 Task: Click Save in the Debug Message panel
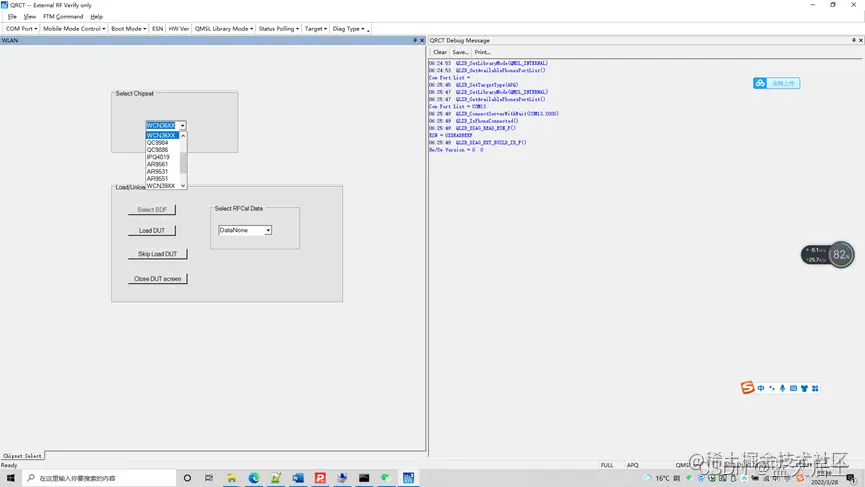[x=460, y=52]
